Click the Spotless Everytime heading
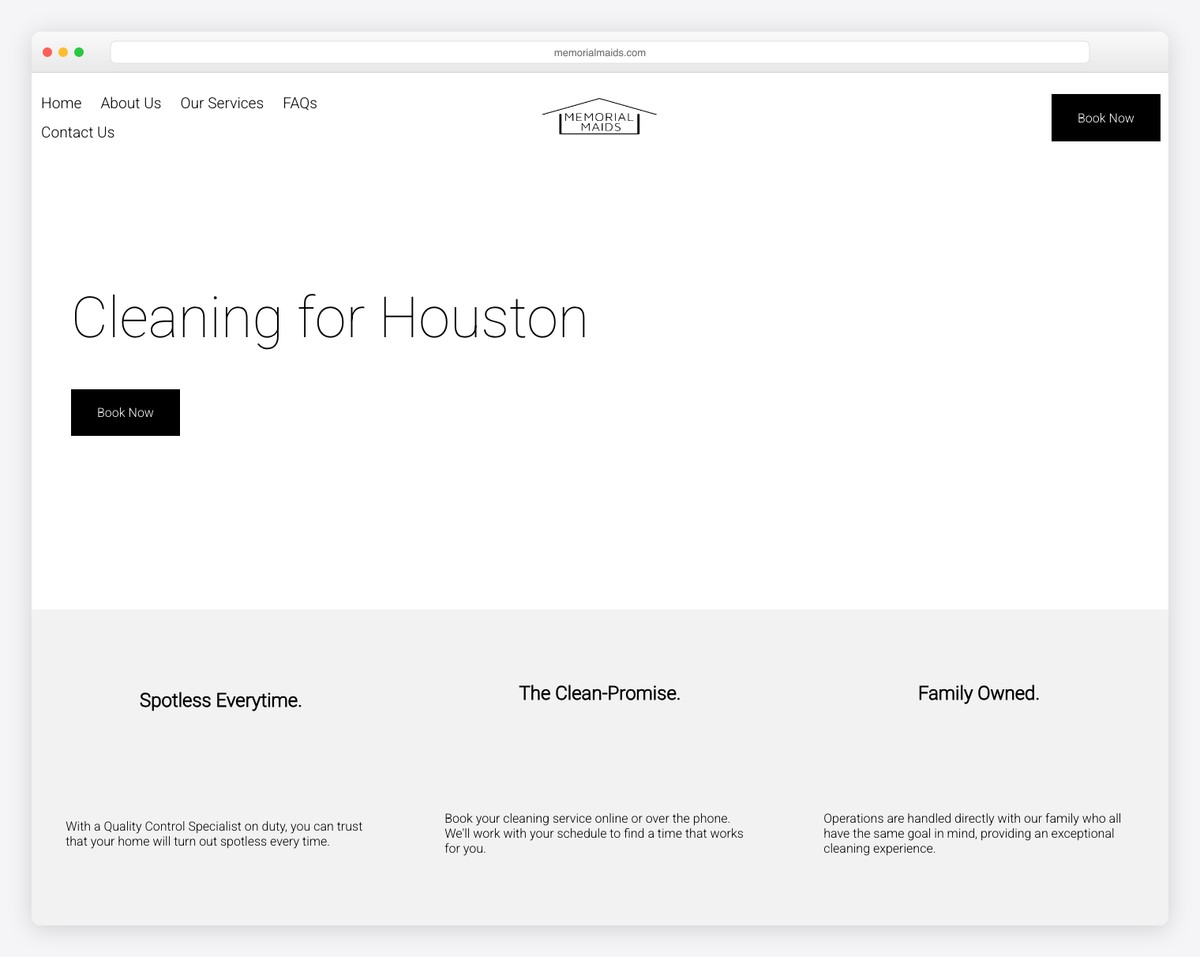The height and width of the screenshot is (957, 1200). point(220,700)
